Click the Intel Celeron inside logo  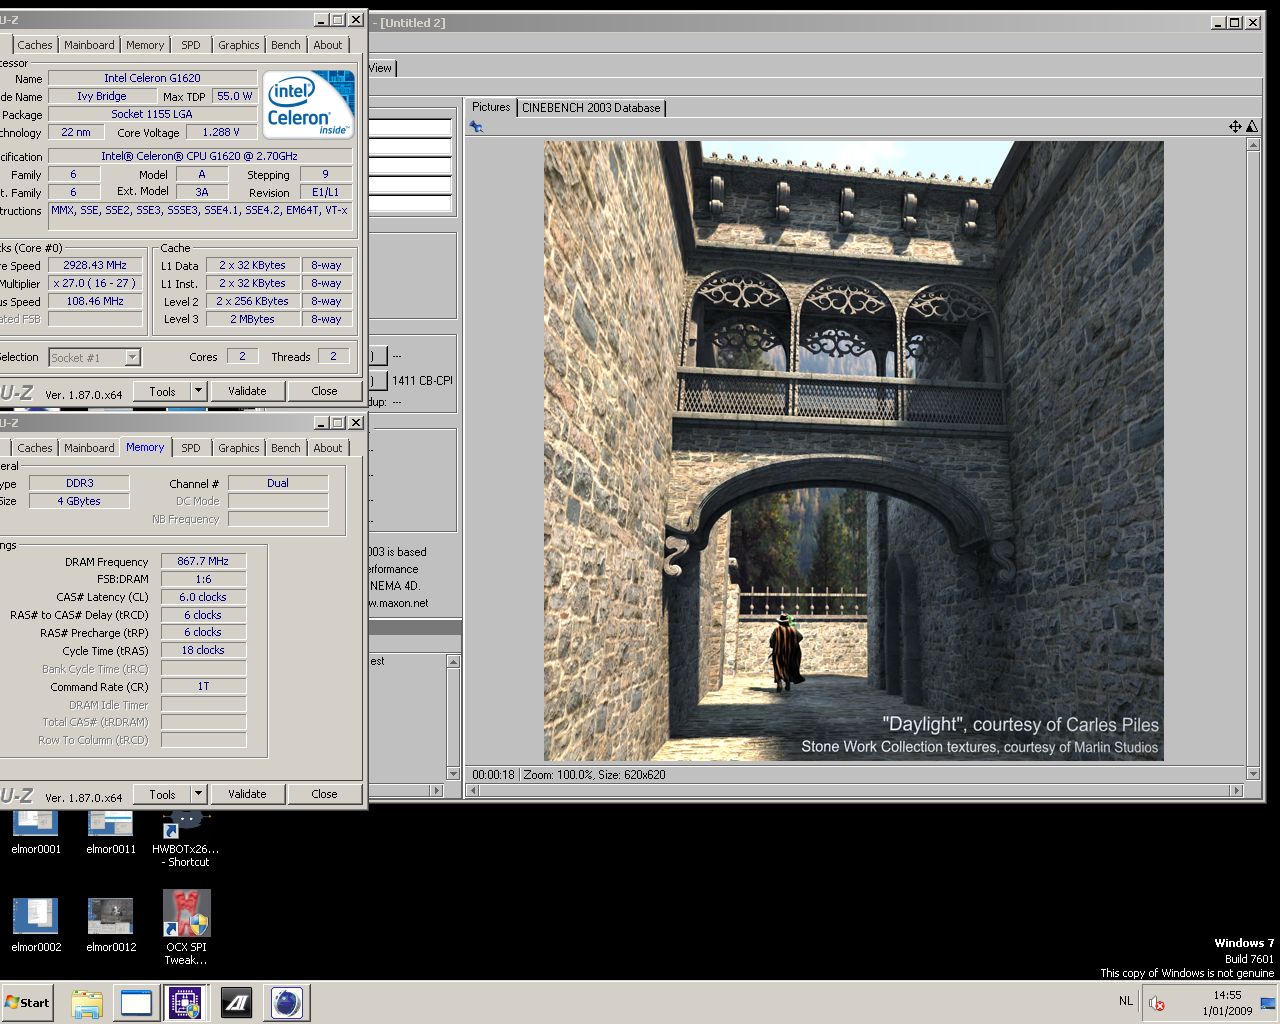pyautogui.click(x=309, y=104)
